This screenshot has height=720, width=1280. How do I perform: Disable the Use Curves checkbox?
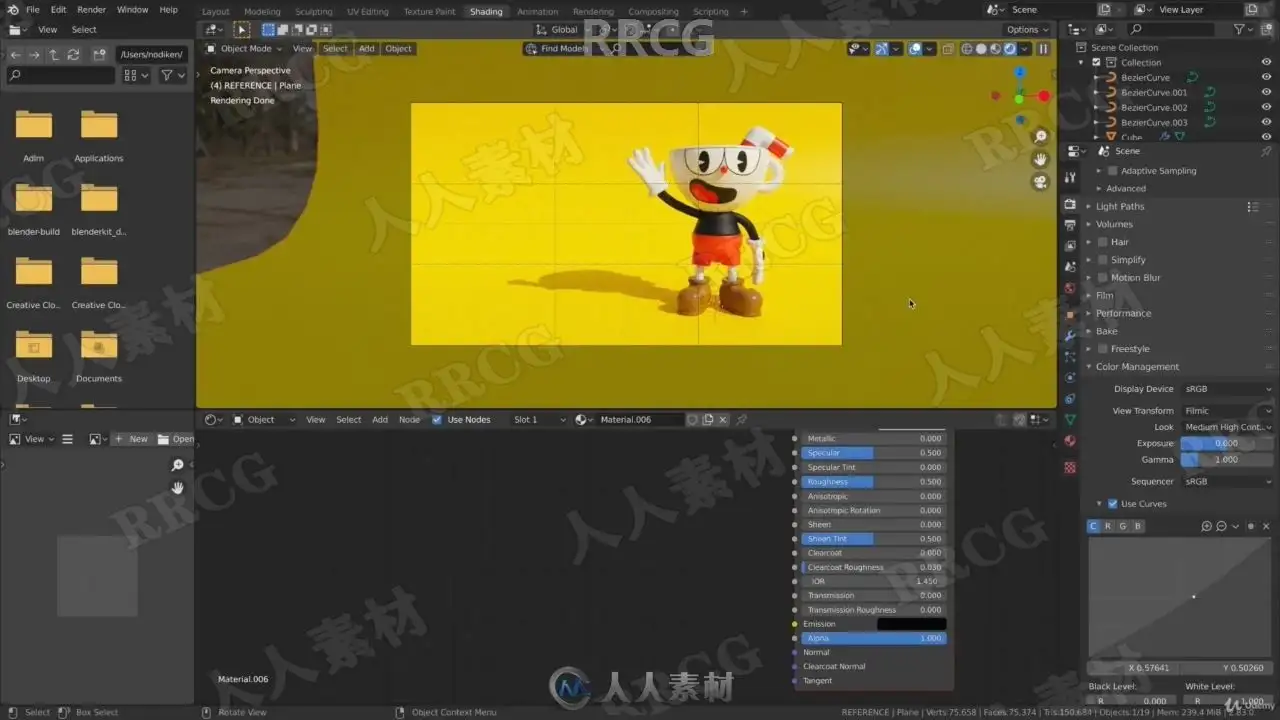tap(1113, 504)
